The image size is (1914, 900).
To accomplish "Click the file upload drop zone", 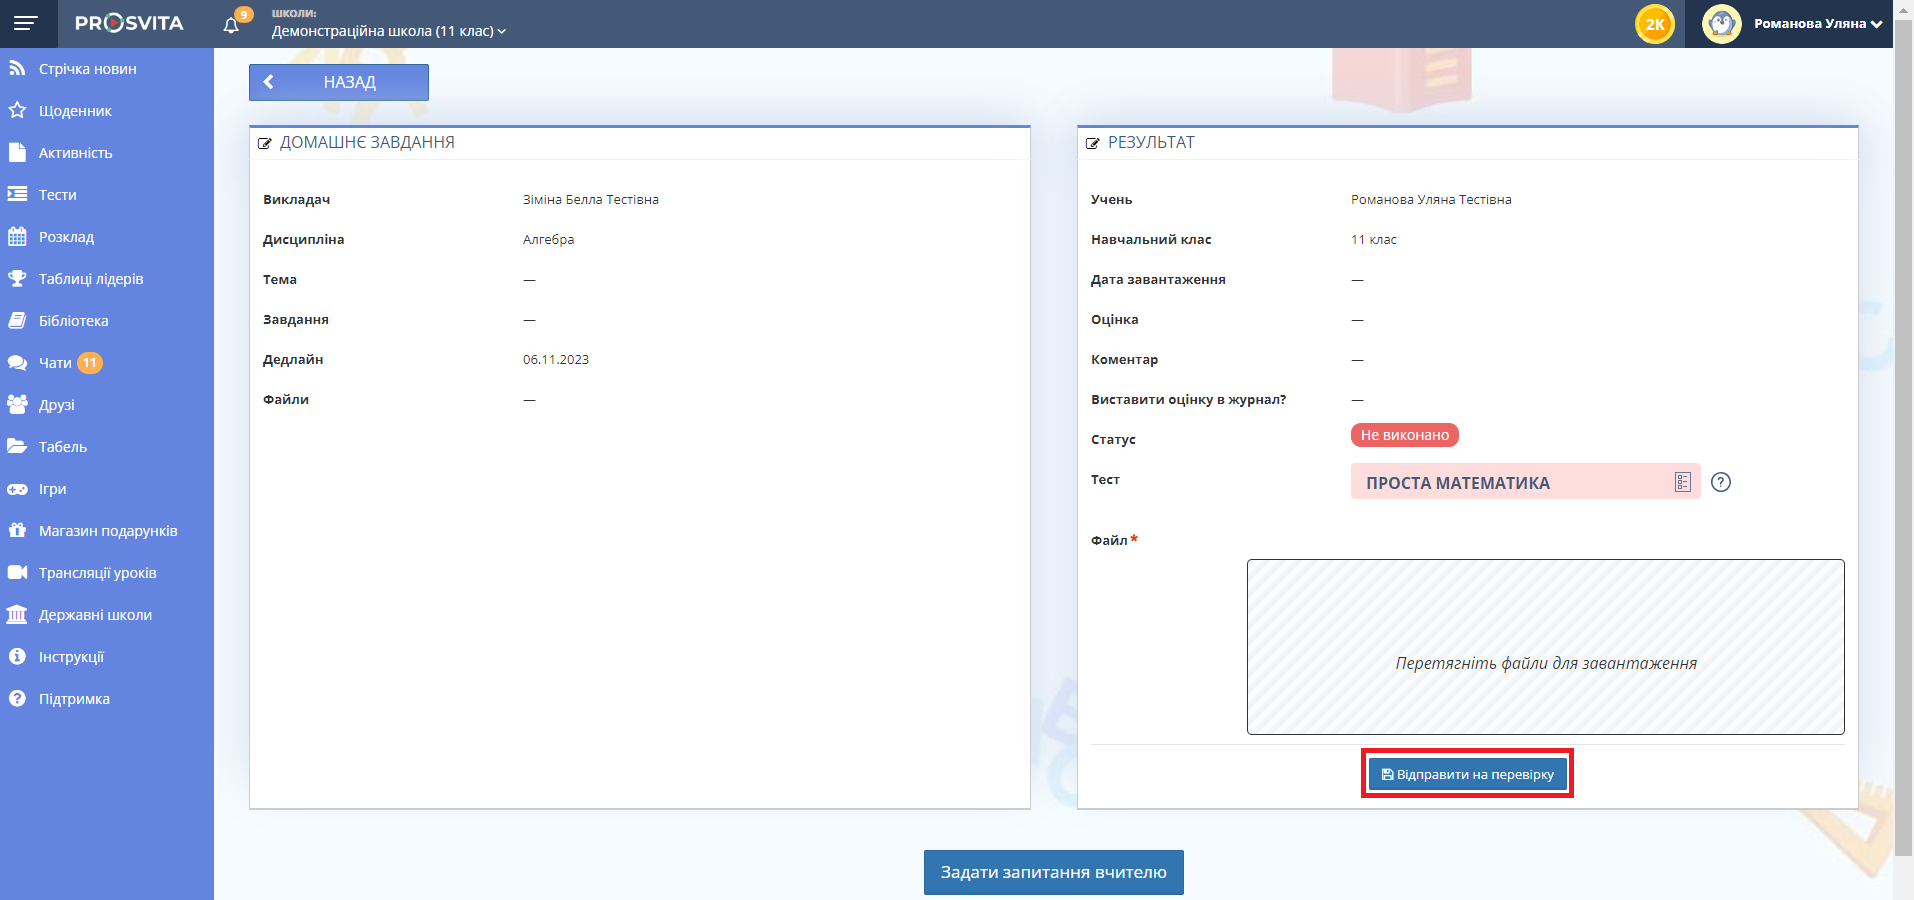I will pos(1545,647).
